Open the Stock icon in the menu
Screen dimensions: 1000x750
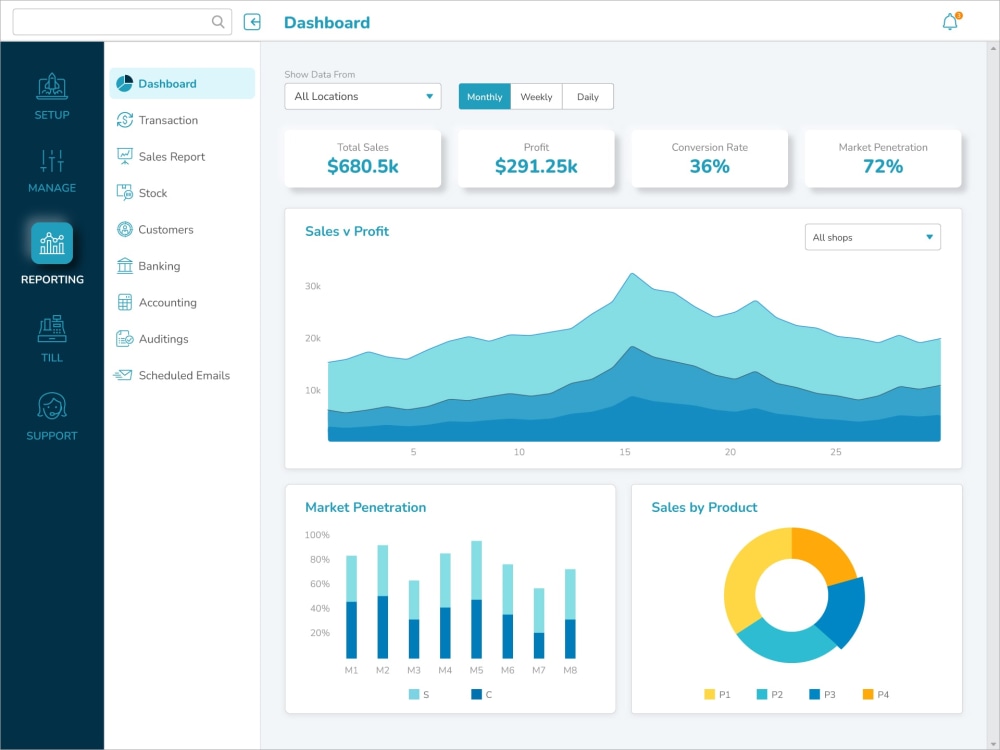(x=126, y=193)
